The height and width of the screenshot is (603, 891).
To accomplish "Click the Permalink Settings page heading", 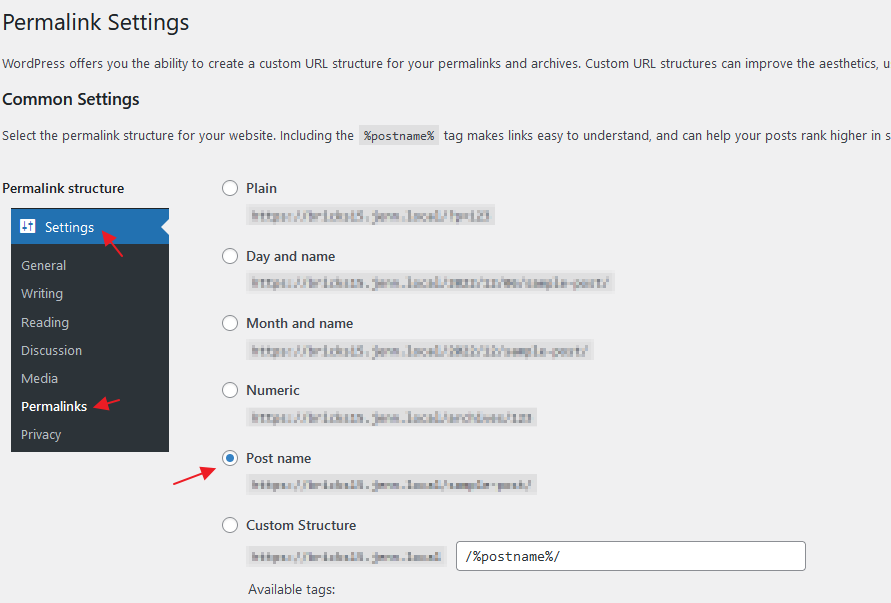I will [96, 22].
